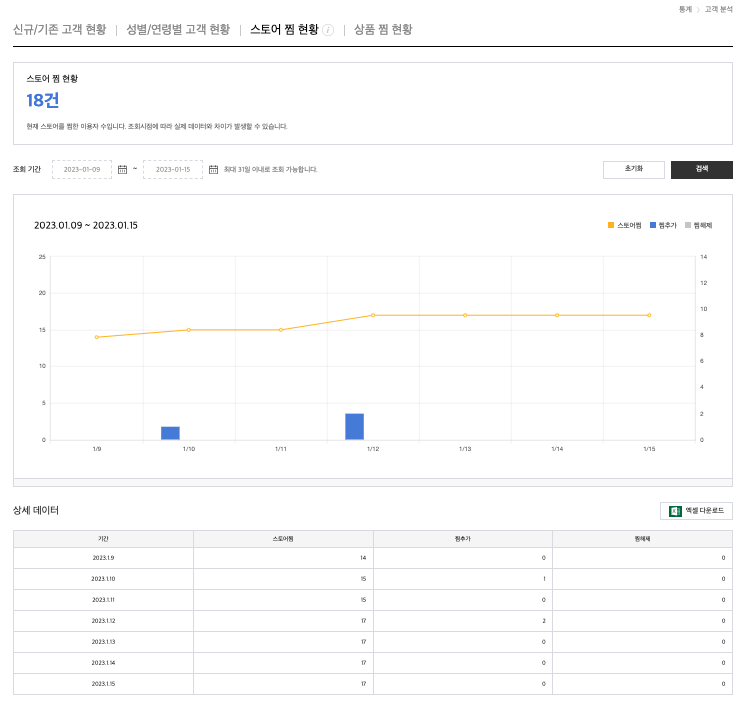Click the 초기화 reset button

click(x=633, y=170)
